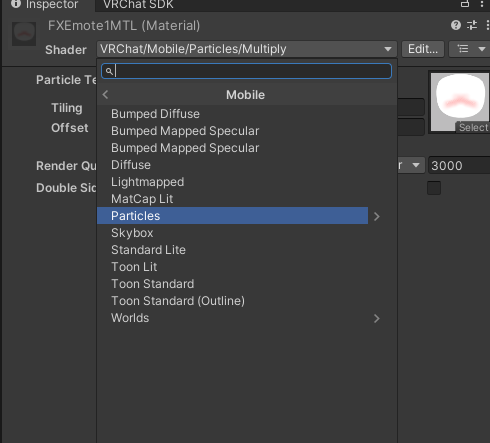
Task: Go back using the Mobile header chevron
Action: pos(105,95)
